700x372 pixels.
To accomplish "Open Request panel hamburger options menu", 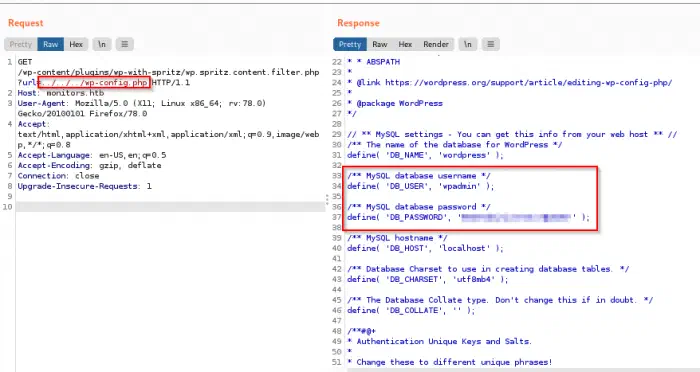I will [x=125, y=44].
